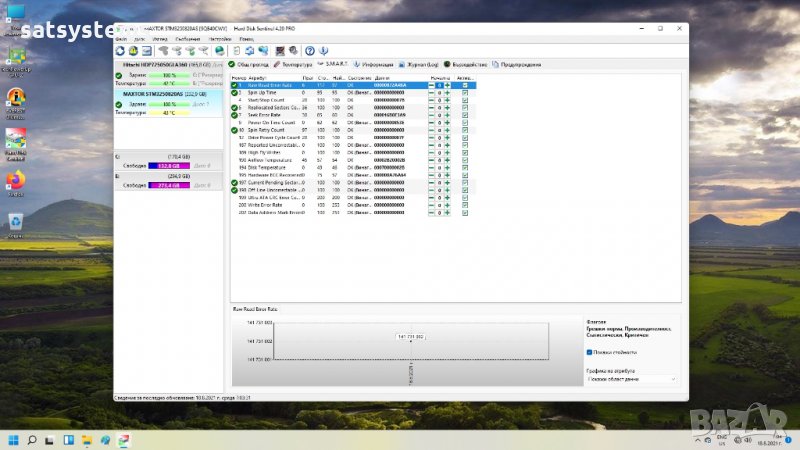Click the info icon in the toolbar
800x450 pixels.
click(x=324, y=50)
